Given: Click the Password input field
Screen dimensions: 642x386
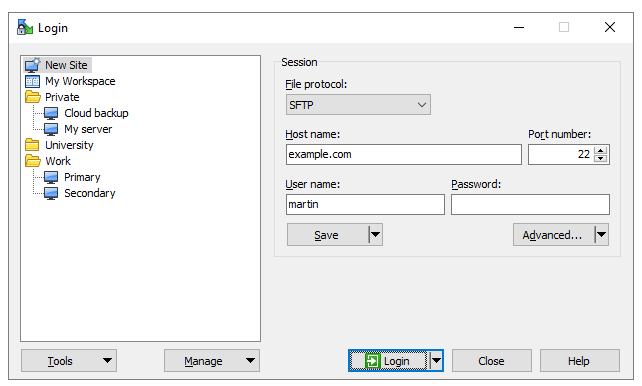Looking at the screenshot, I should (530, 204).
